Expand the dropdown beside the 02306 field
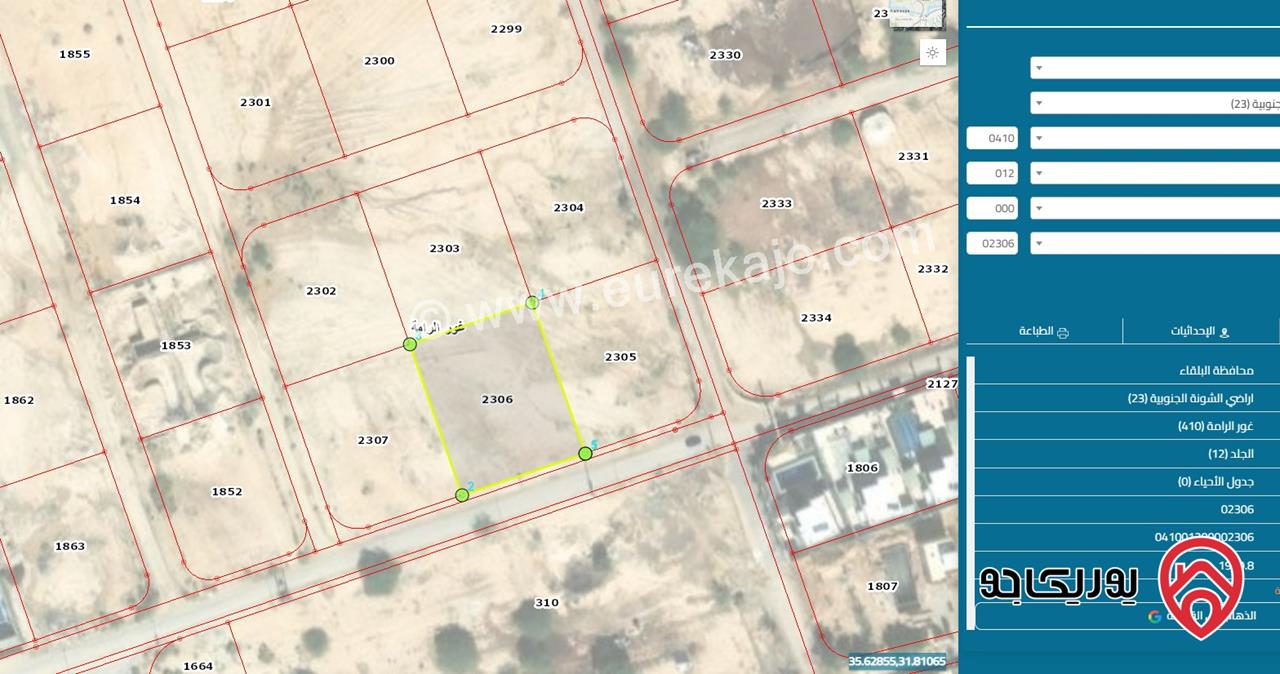The height and width of the screenshot is (674, 1280). [x=1155, y=243]
